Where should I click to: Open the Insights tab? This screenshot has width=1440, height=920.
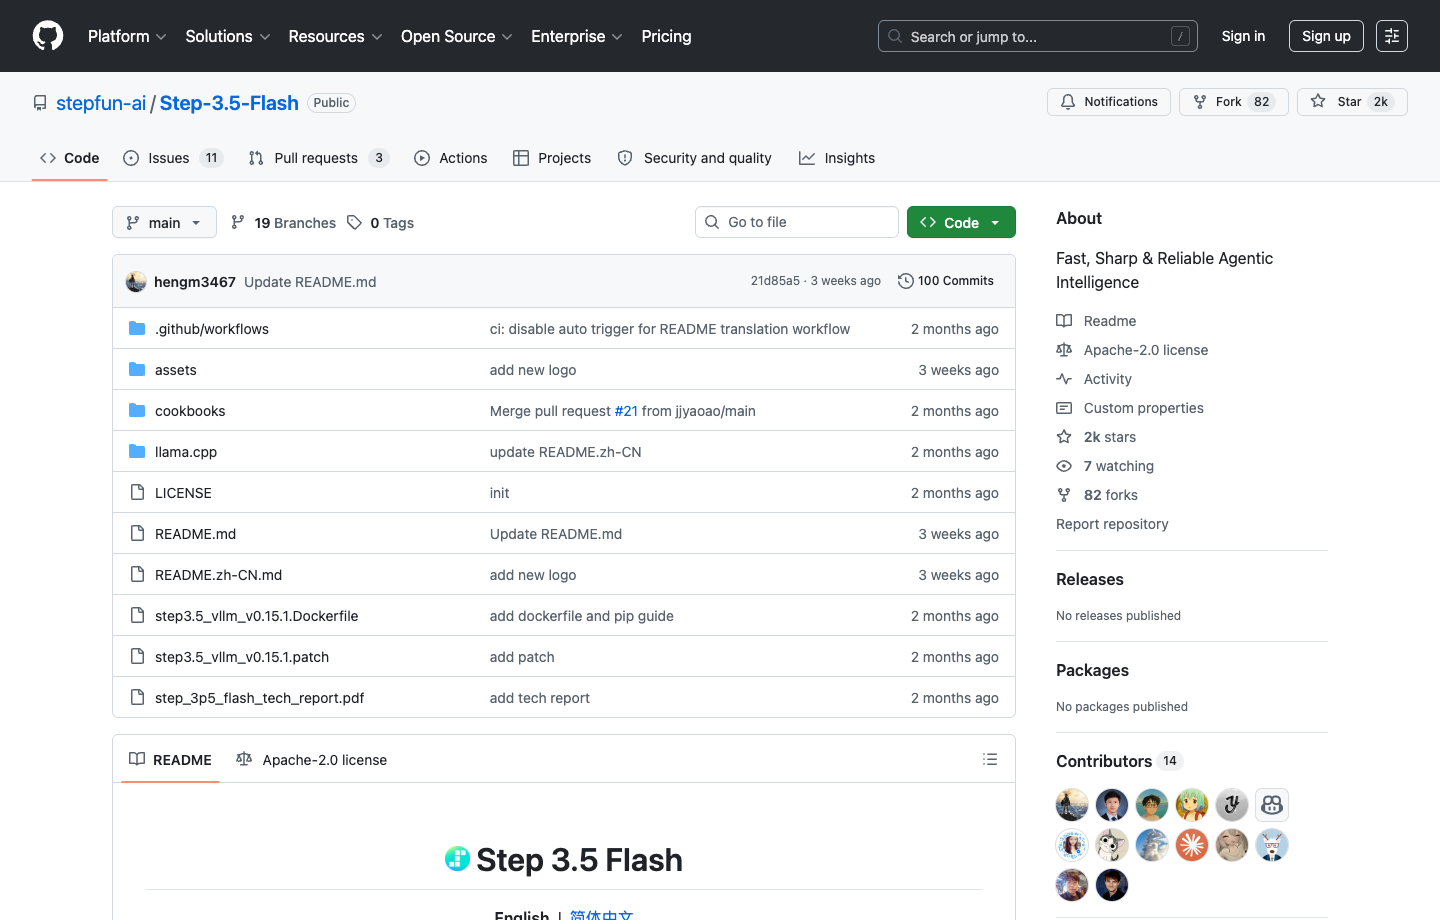(x=837, y=157)
